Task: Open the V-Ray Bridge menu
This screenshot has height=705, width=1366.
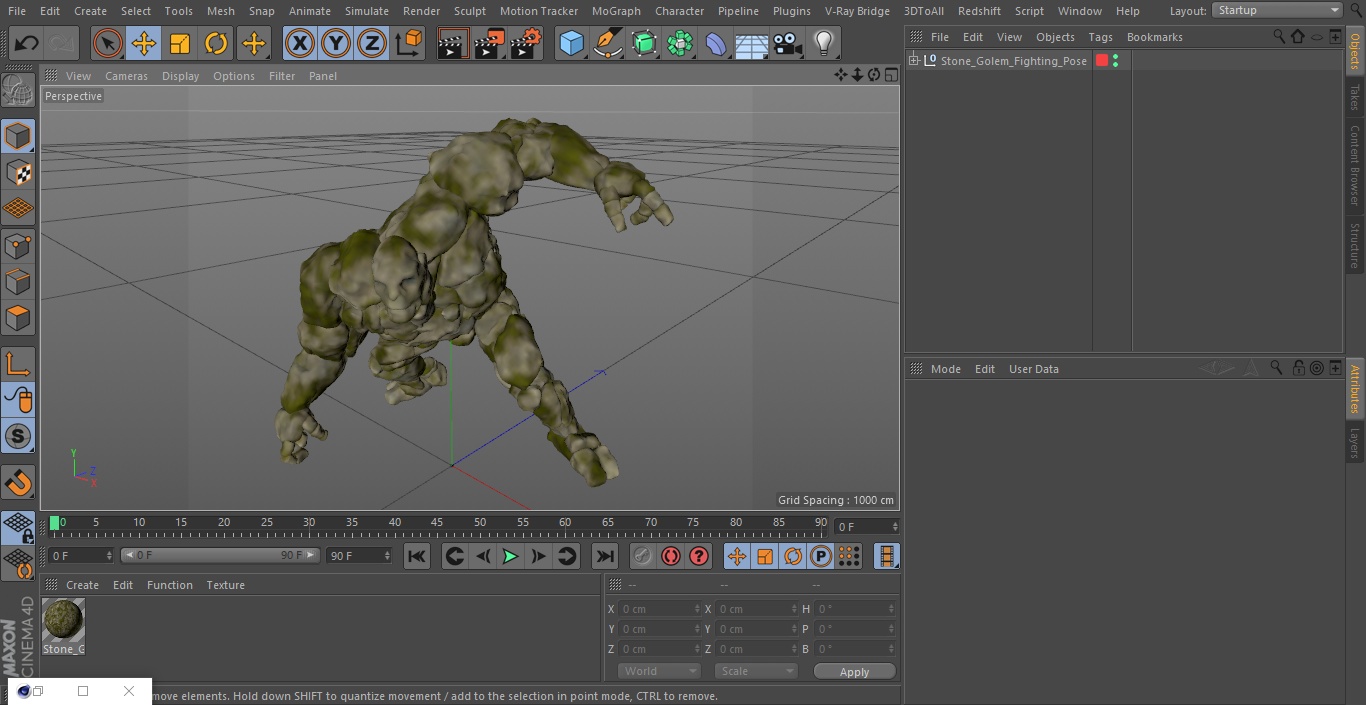Action: [x=857, y=11]
